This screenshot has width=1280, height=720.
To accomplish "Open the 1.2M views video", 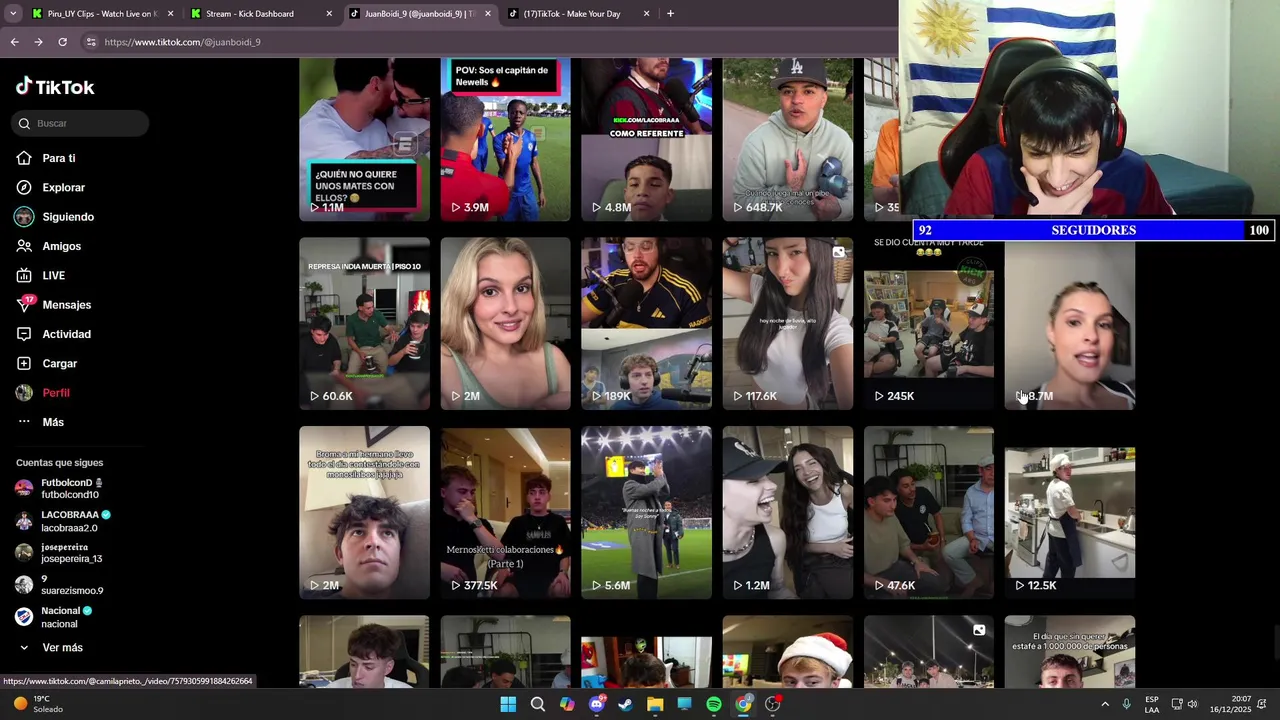I will [788, 513].
